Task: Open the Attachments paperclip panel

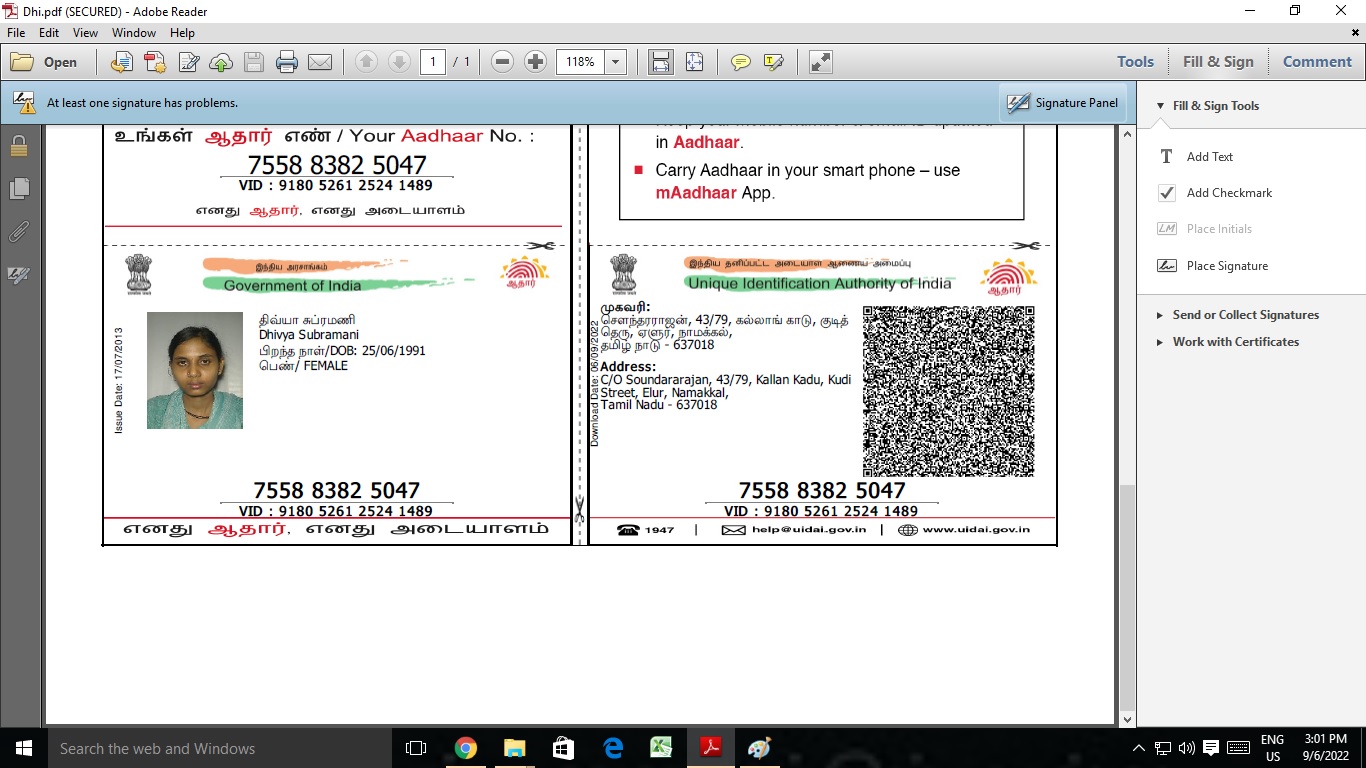Action: 19,232
